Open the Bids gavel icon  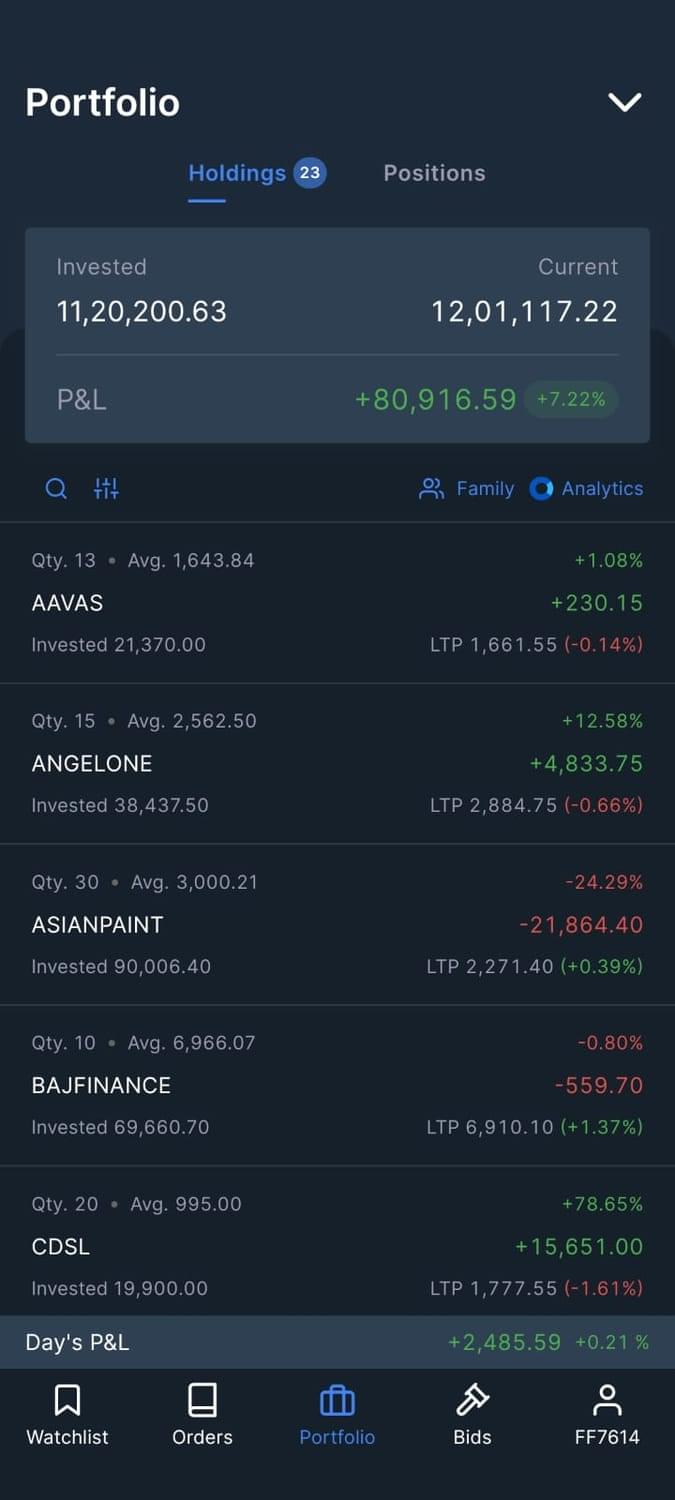(472, 1401)
